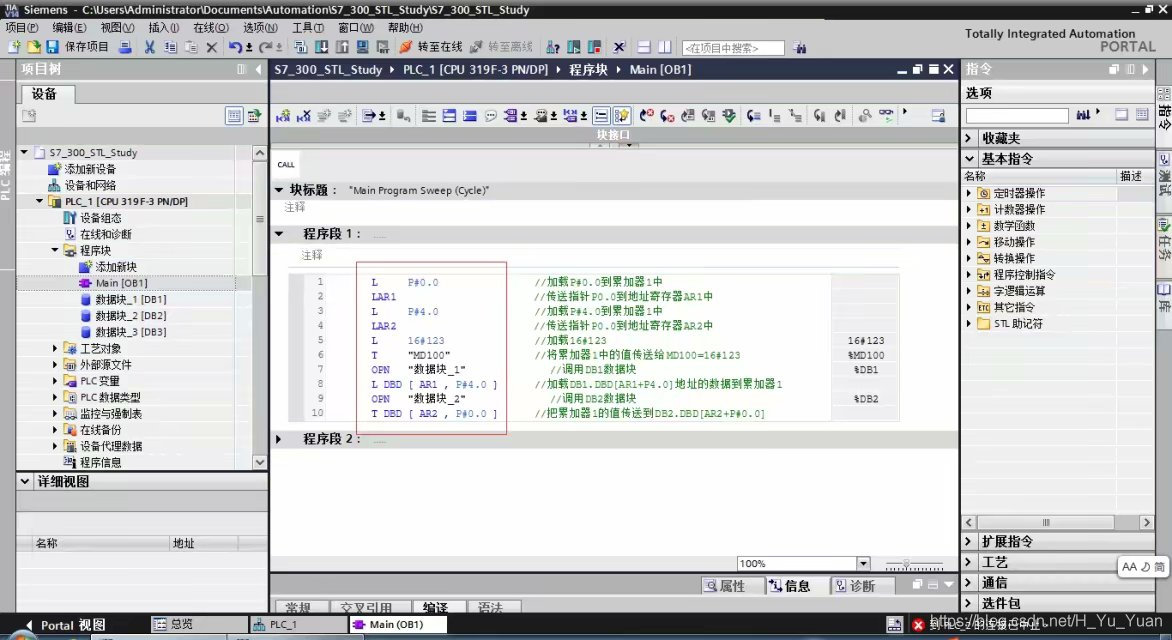Expand 计数器操作 instruction folder

[969, 209]
